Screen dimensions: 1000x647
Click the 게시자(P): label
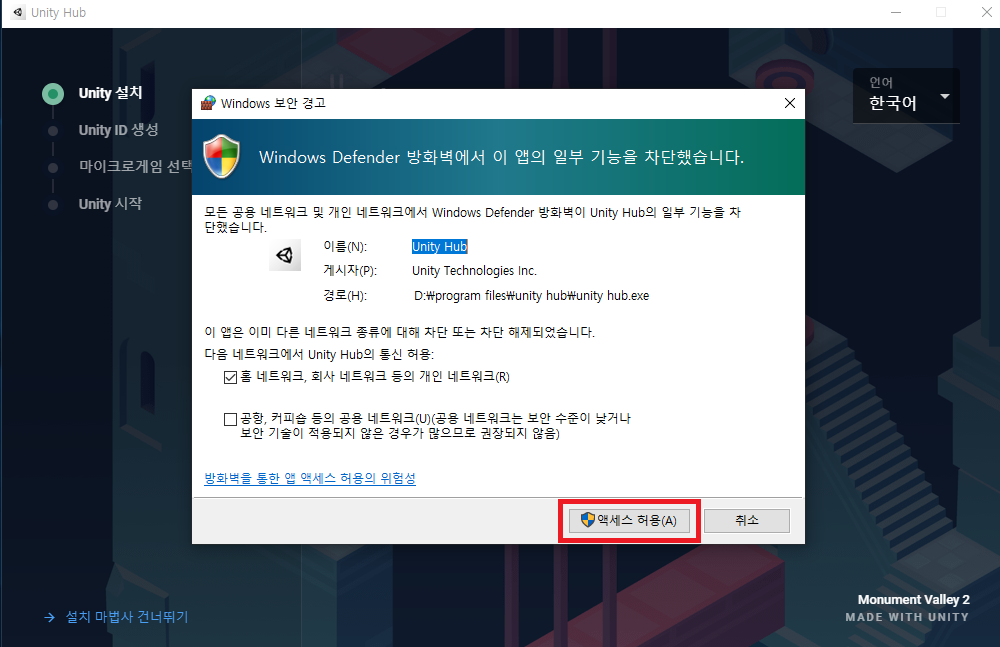point(350,271)
